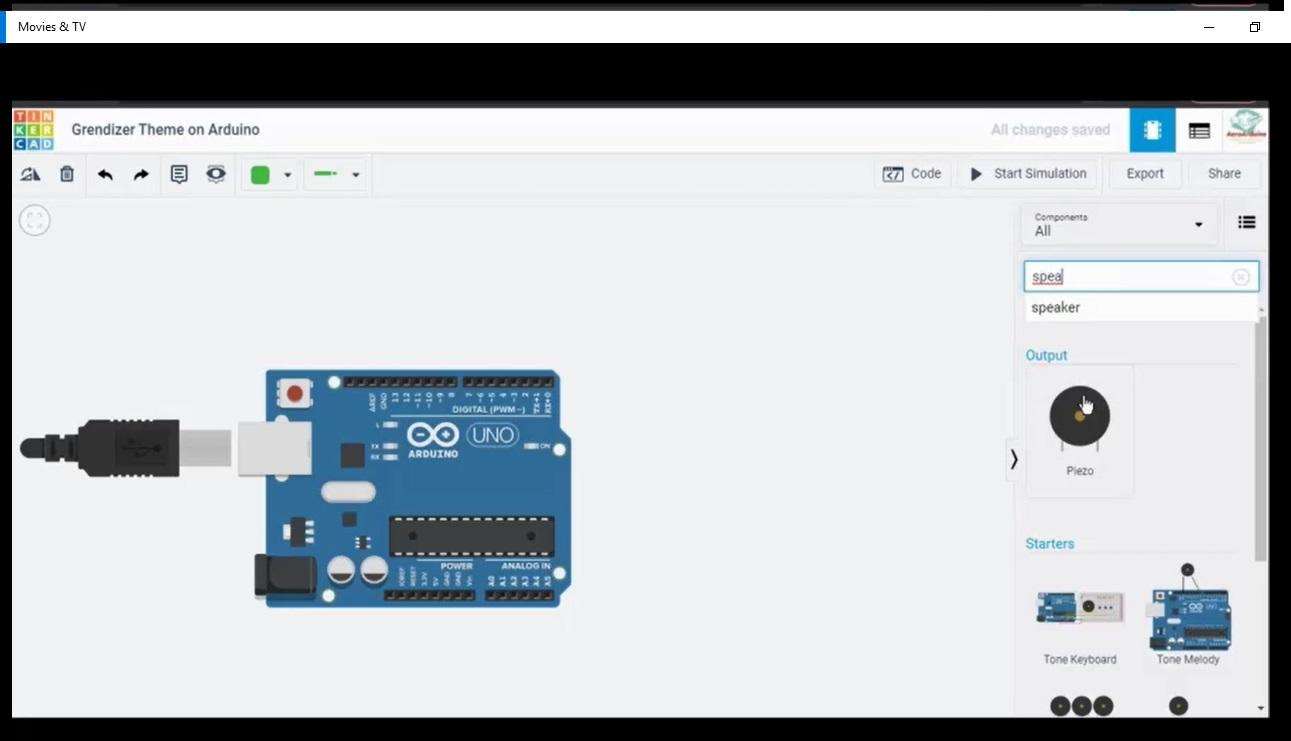1291x741 pixels.
Task: Toggle notes visibility eye icon
Action: tap(216, 174)
